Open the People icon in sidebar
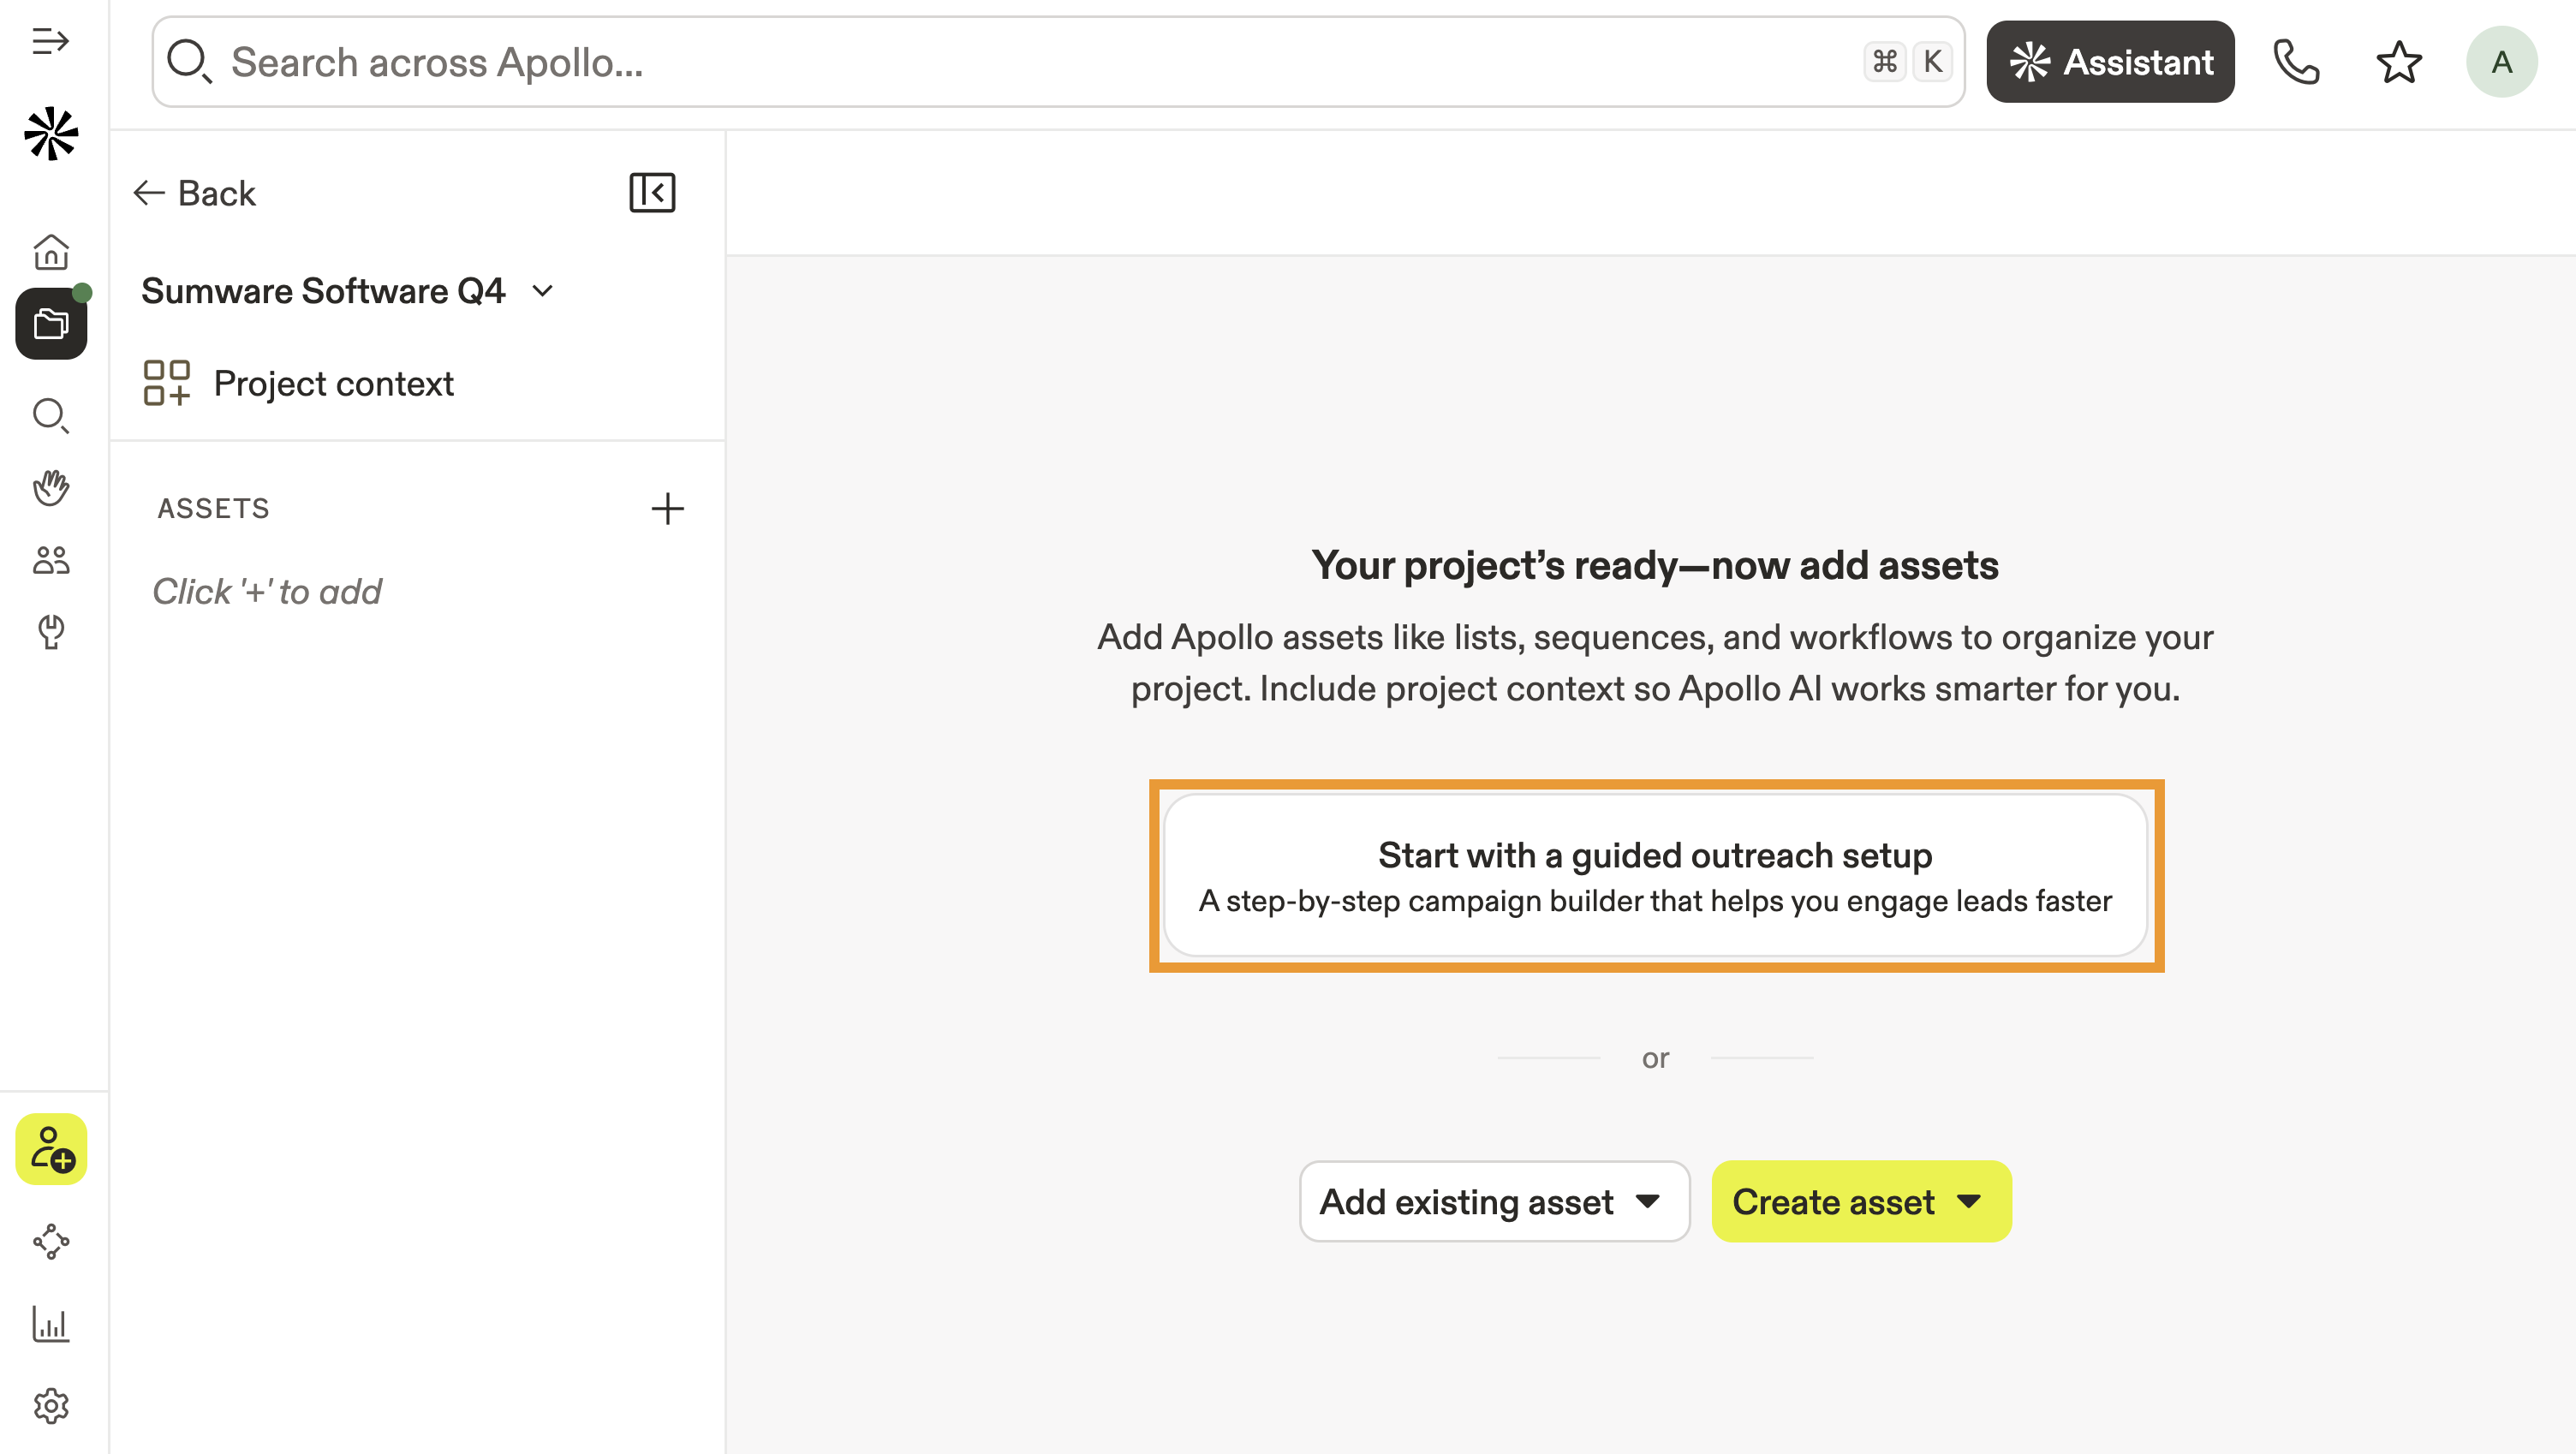Viewport: 2576px width, 1454px height. tap(51, 560)
